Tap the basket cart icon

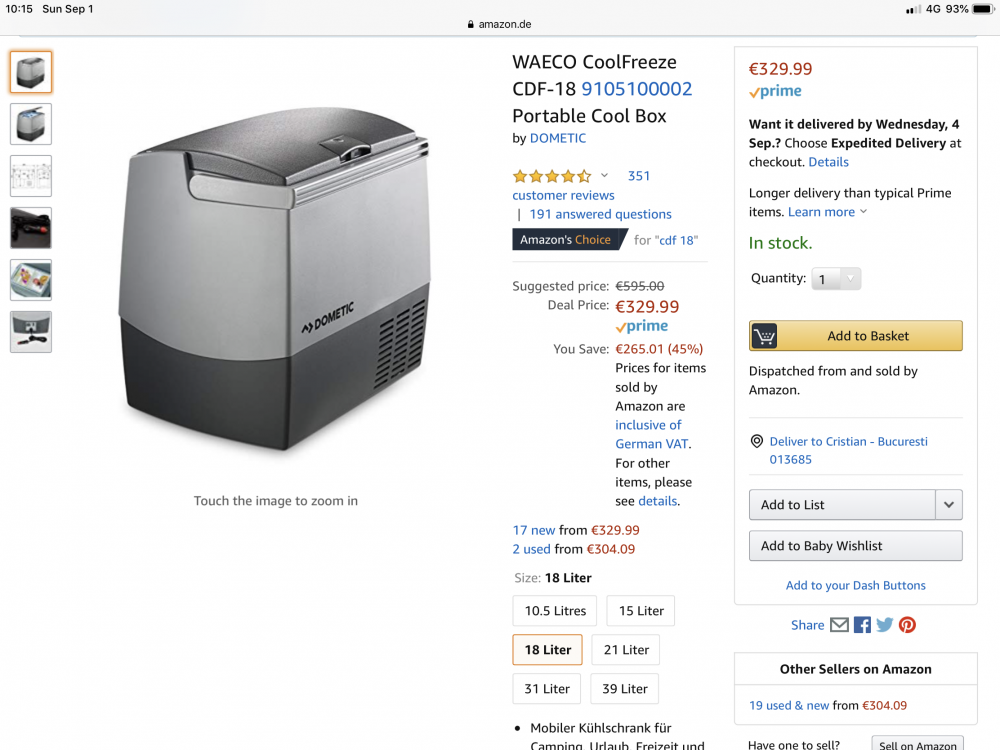[765, 336]
